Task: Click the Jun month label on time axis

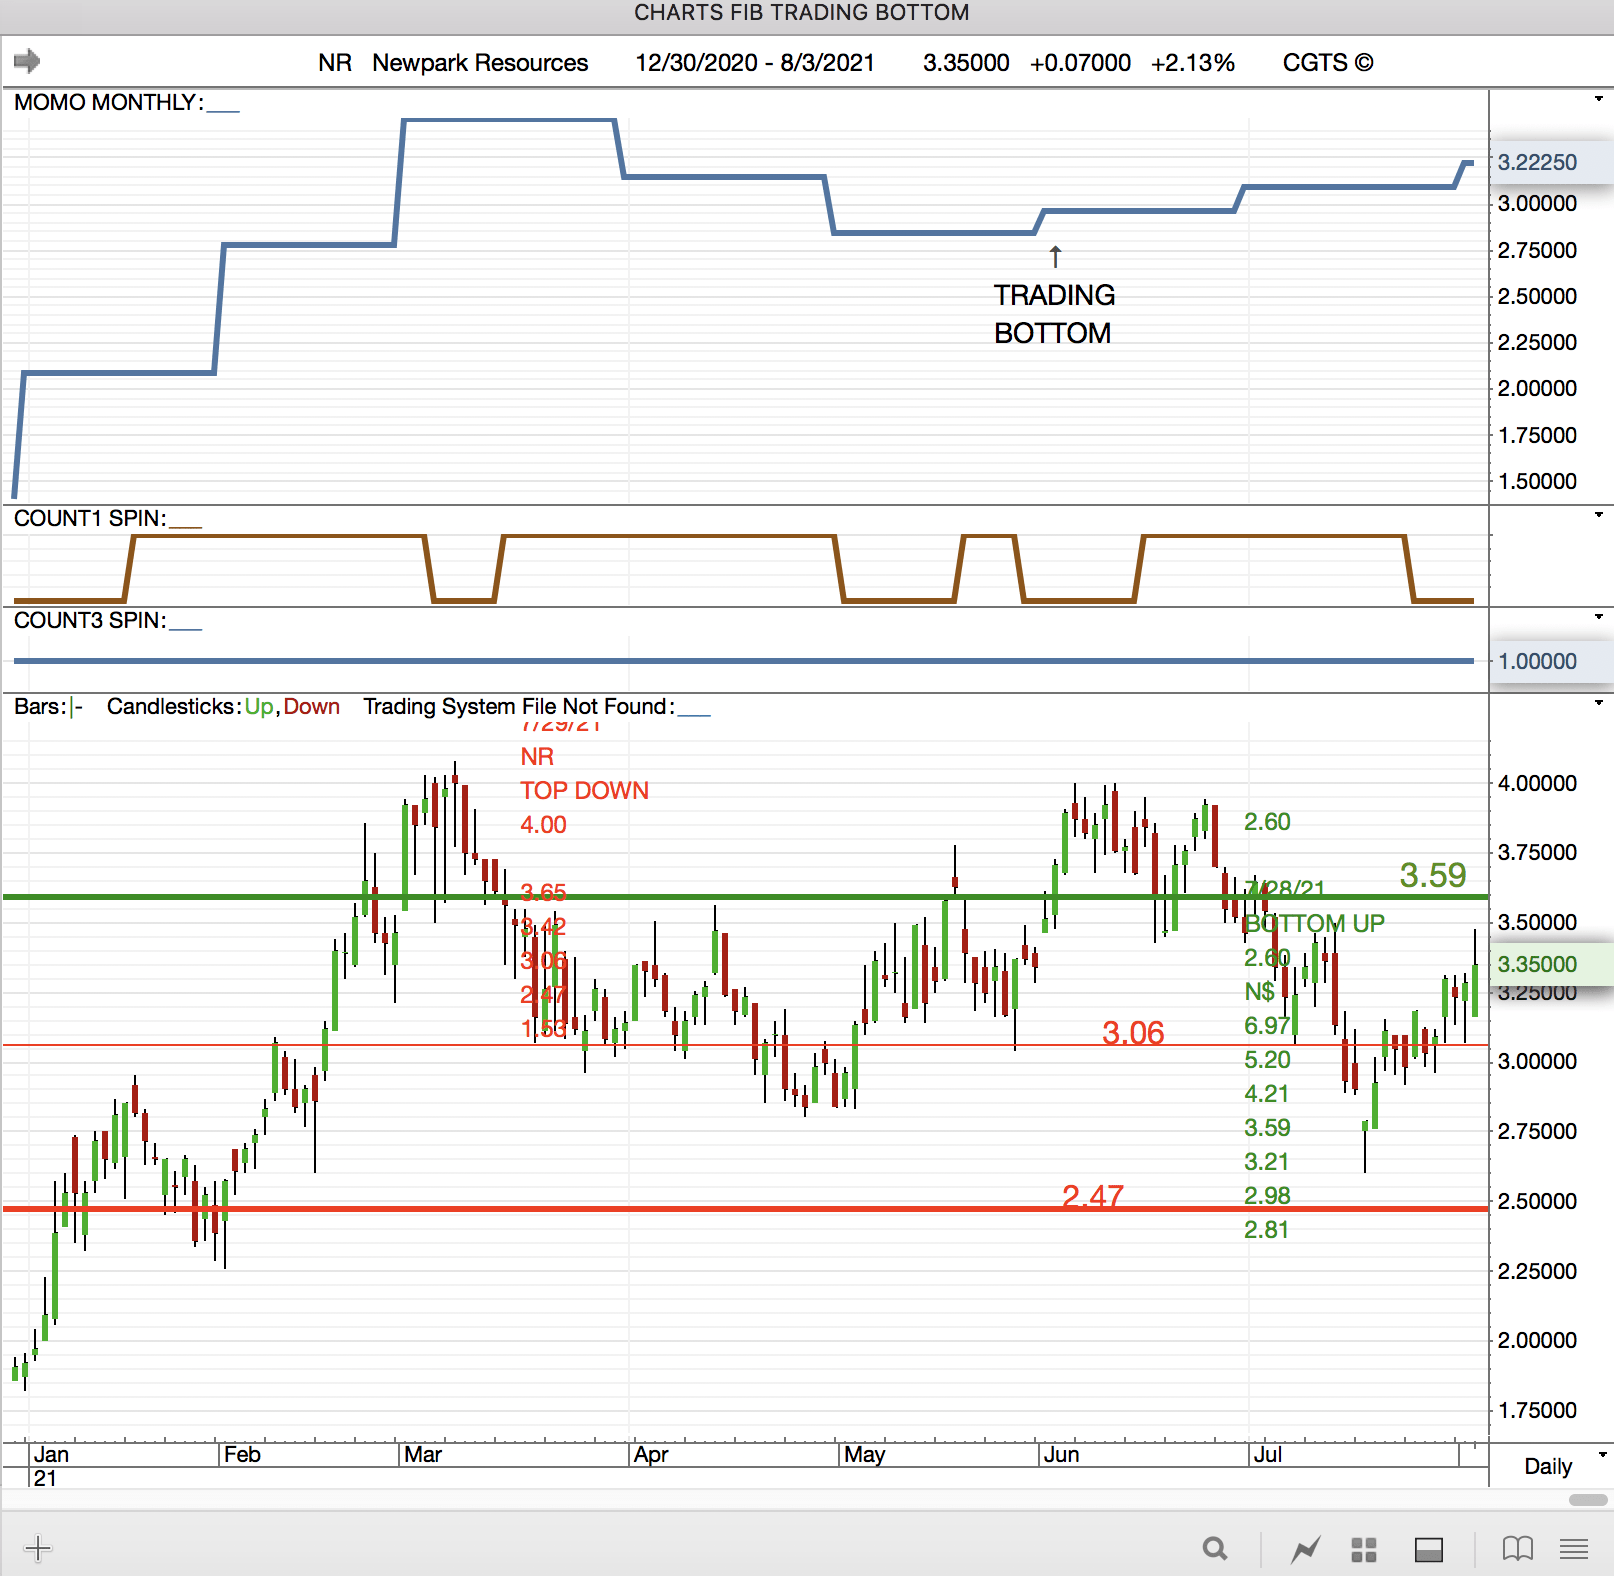Action: (x=1061, y=1454)
